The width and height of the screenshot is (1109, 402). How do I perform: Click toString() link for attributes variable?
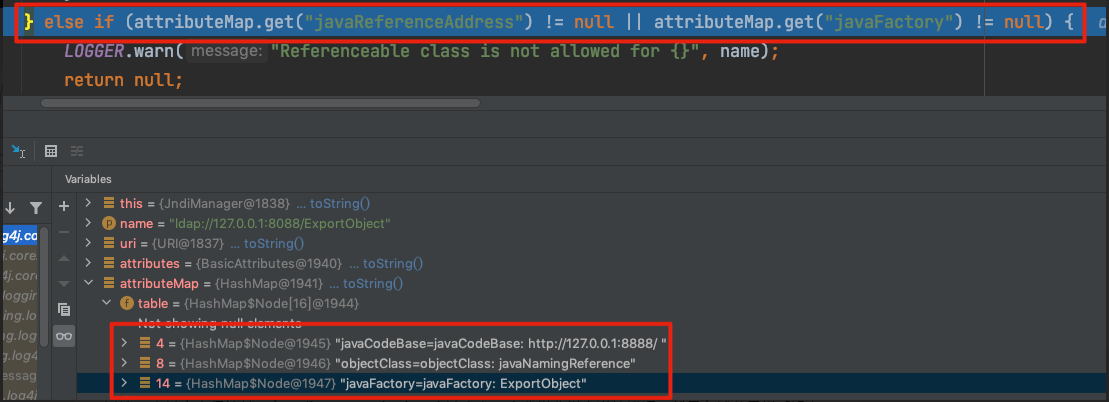point(391,263)
